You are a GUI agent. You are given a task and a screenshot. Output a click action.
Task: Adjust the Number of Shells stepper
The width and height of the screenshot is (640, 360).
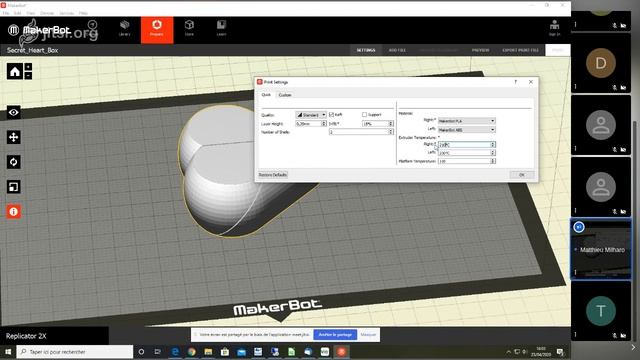[x=391, y=132]
